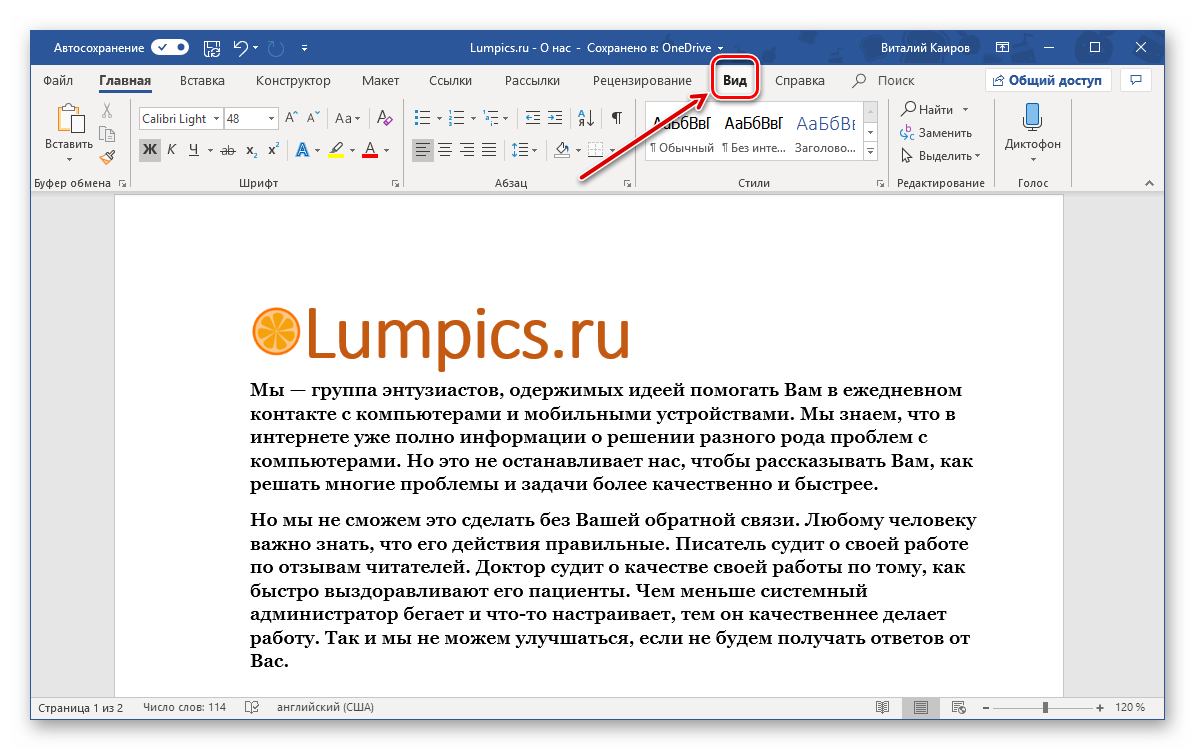The height and width of the screenshot is (750, 1195).
Task: Open the File (Файл) tab
Action: click(58, 80)
